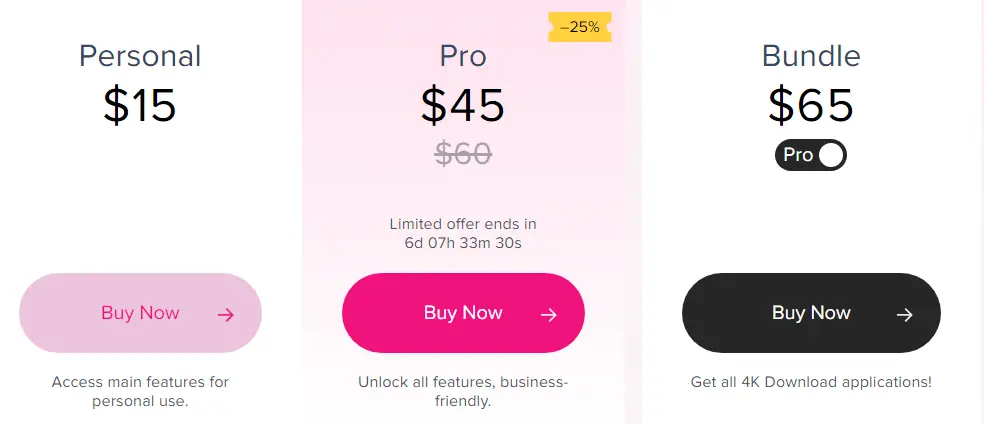Image resolution: width=984 pixels, height=424 pixels.
Task: Click the arrow icon in black Bundle Buy Now
Action: [904, 315]
